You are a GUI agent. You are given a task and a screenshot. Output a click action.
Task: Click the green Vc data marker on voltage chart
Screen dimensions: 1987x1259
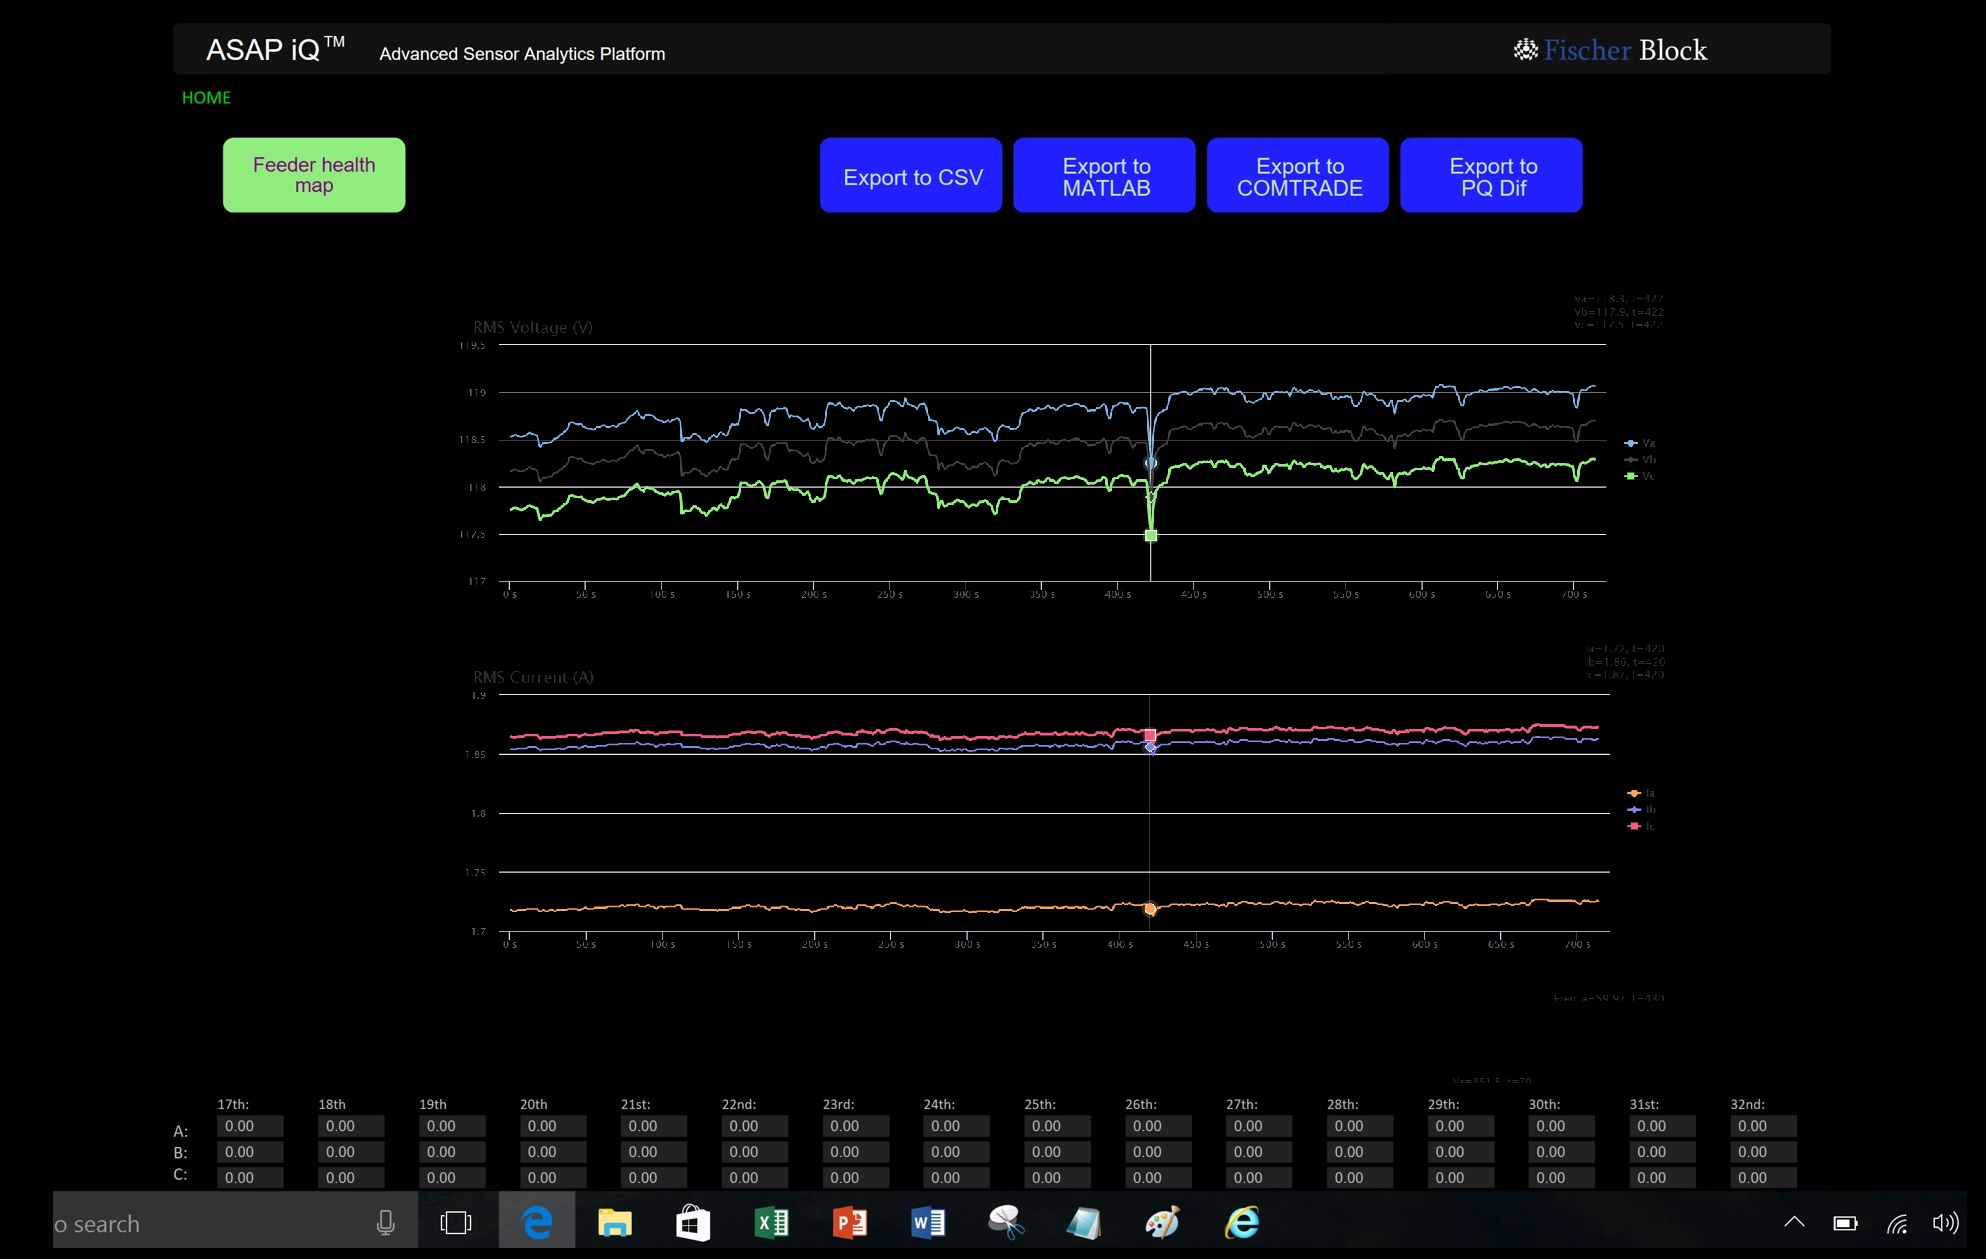tap(1151, 536)
